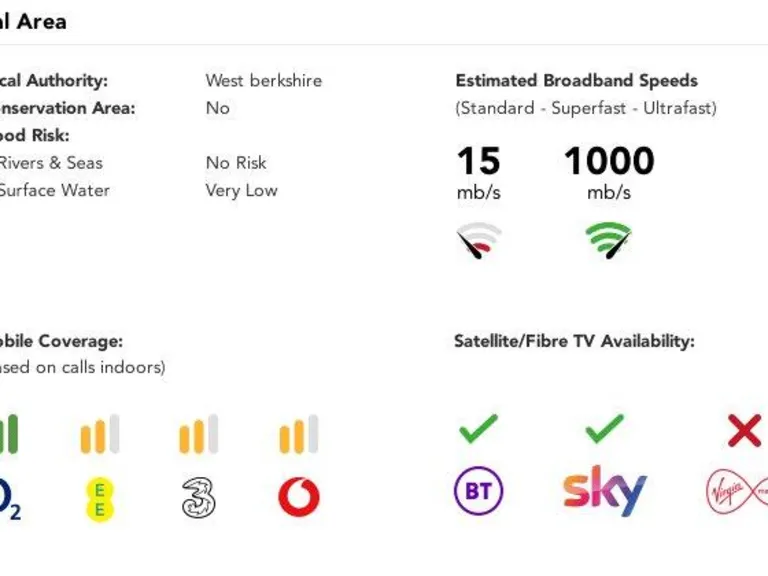Click the EE network logo
The height and width of the screenshot is (576, 768).
click(99, 499)
